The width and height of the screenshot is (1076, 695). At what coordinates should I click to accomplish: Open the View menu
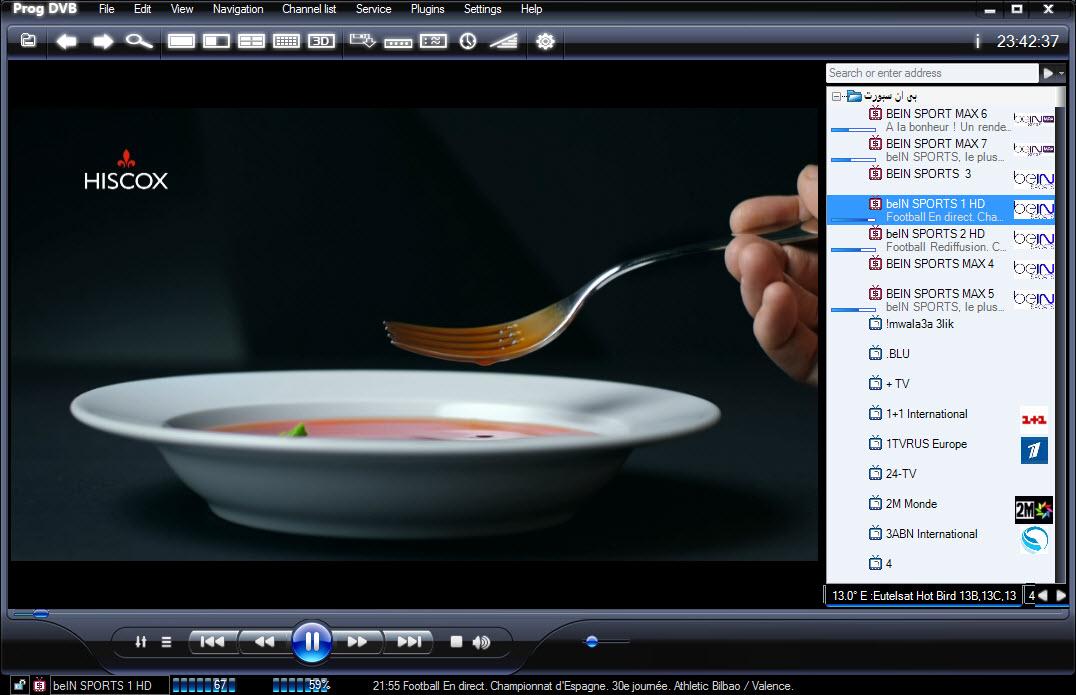pos(182,9)
